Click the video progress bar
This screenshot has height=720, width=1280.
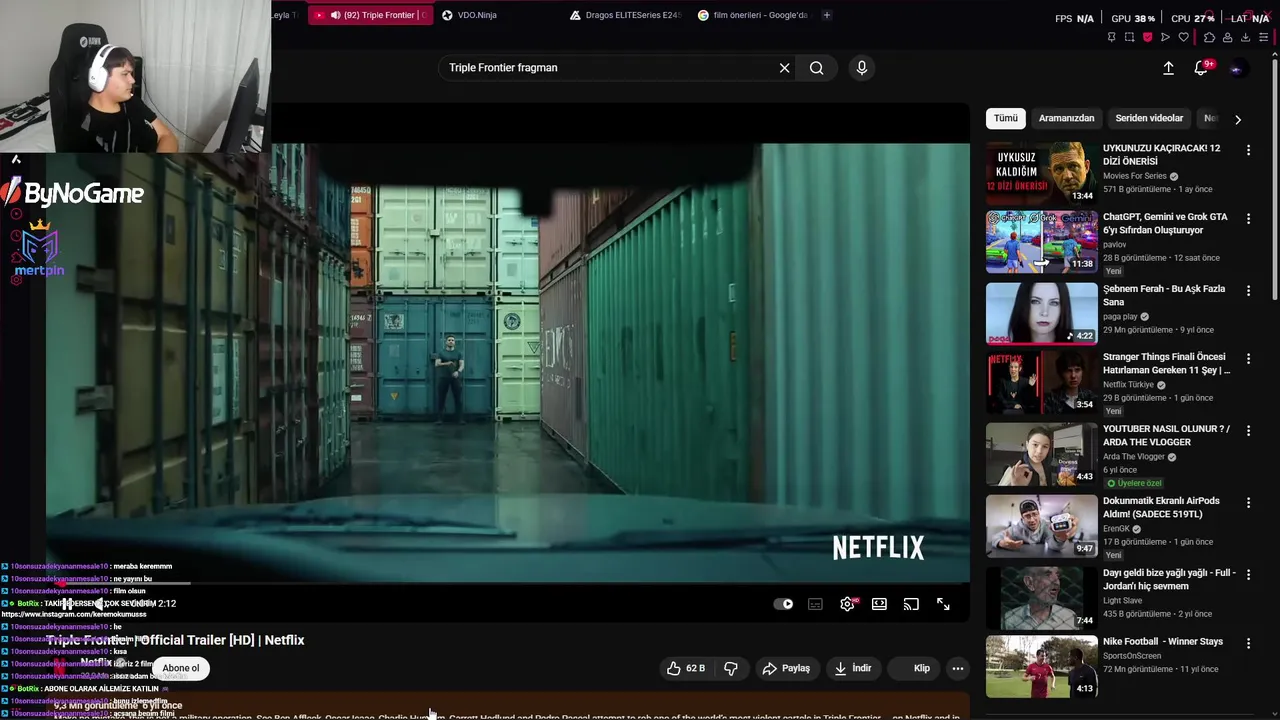[x=508, y=583]
